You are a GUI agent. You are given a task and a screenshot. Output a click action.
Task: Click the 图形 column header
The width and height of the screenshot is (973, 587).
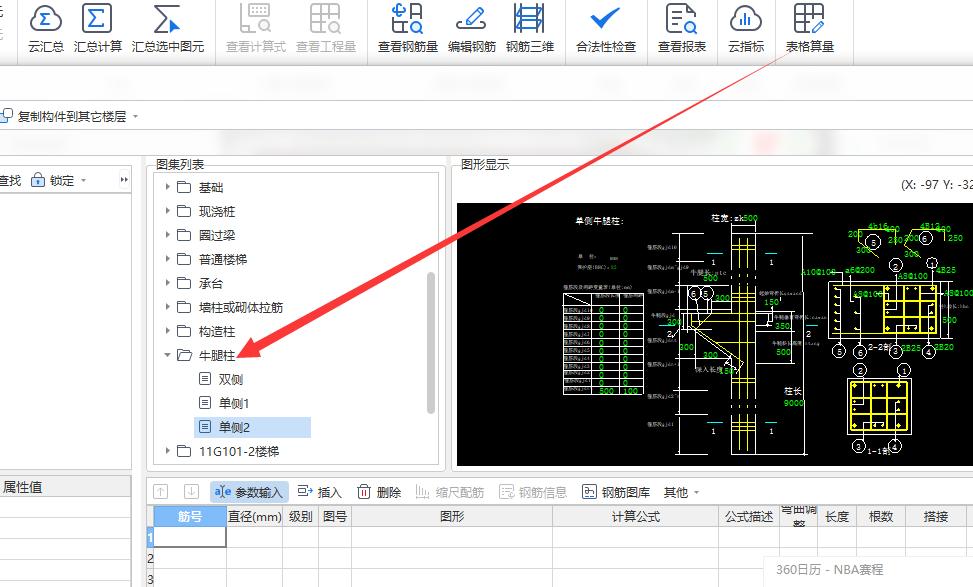click(x=452, y=516)
